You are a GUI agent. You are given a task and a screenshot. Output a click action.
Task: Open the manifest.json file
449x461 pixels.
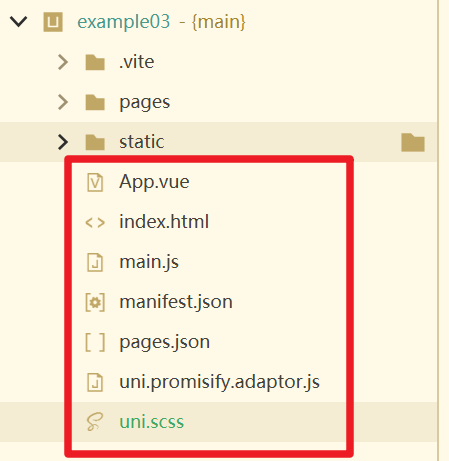pos(176,302)
